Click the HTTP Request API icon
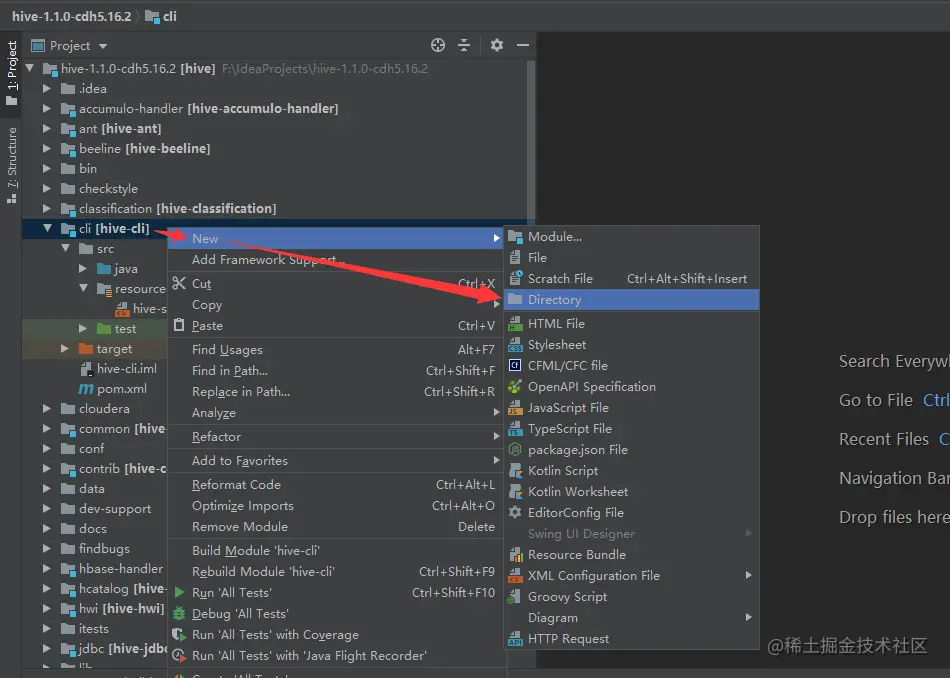This screenshot has height=678, width=950. [x=515, y=639]
